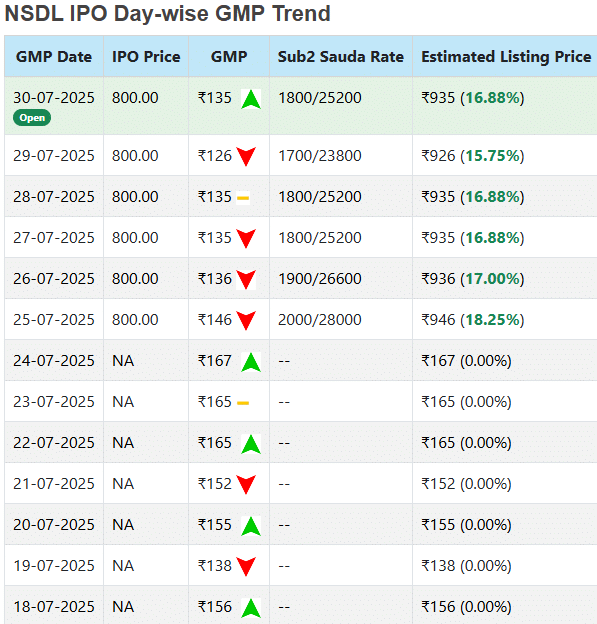Image resolution: width=597 pixels, height=624 pixels.
Task: Click red down arrow next to ₹136
Action: click(x=246, y=279)
